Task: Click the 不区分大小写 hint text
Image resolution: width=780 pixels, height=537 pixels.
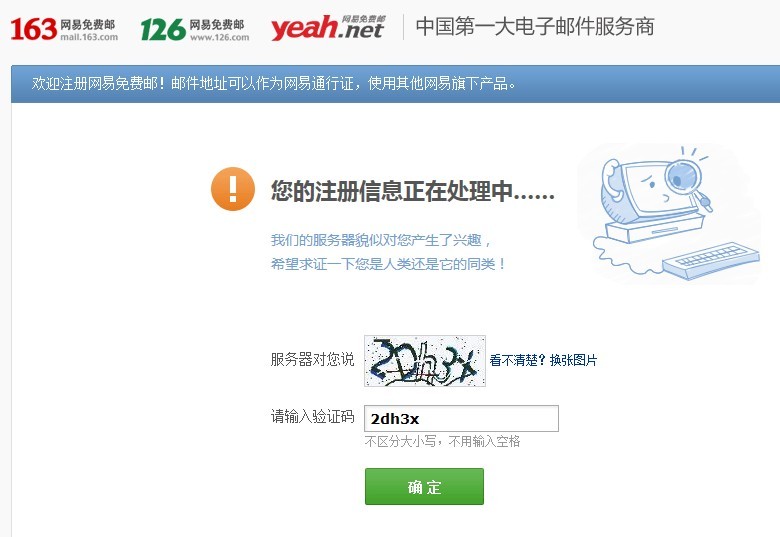Action: (x=400, y=442)
